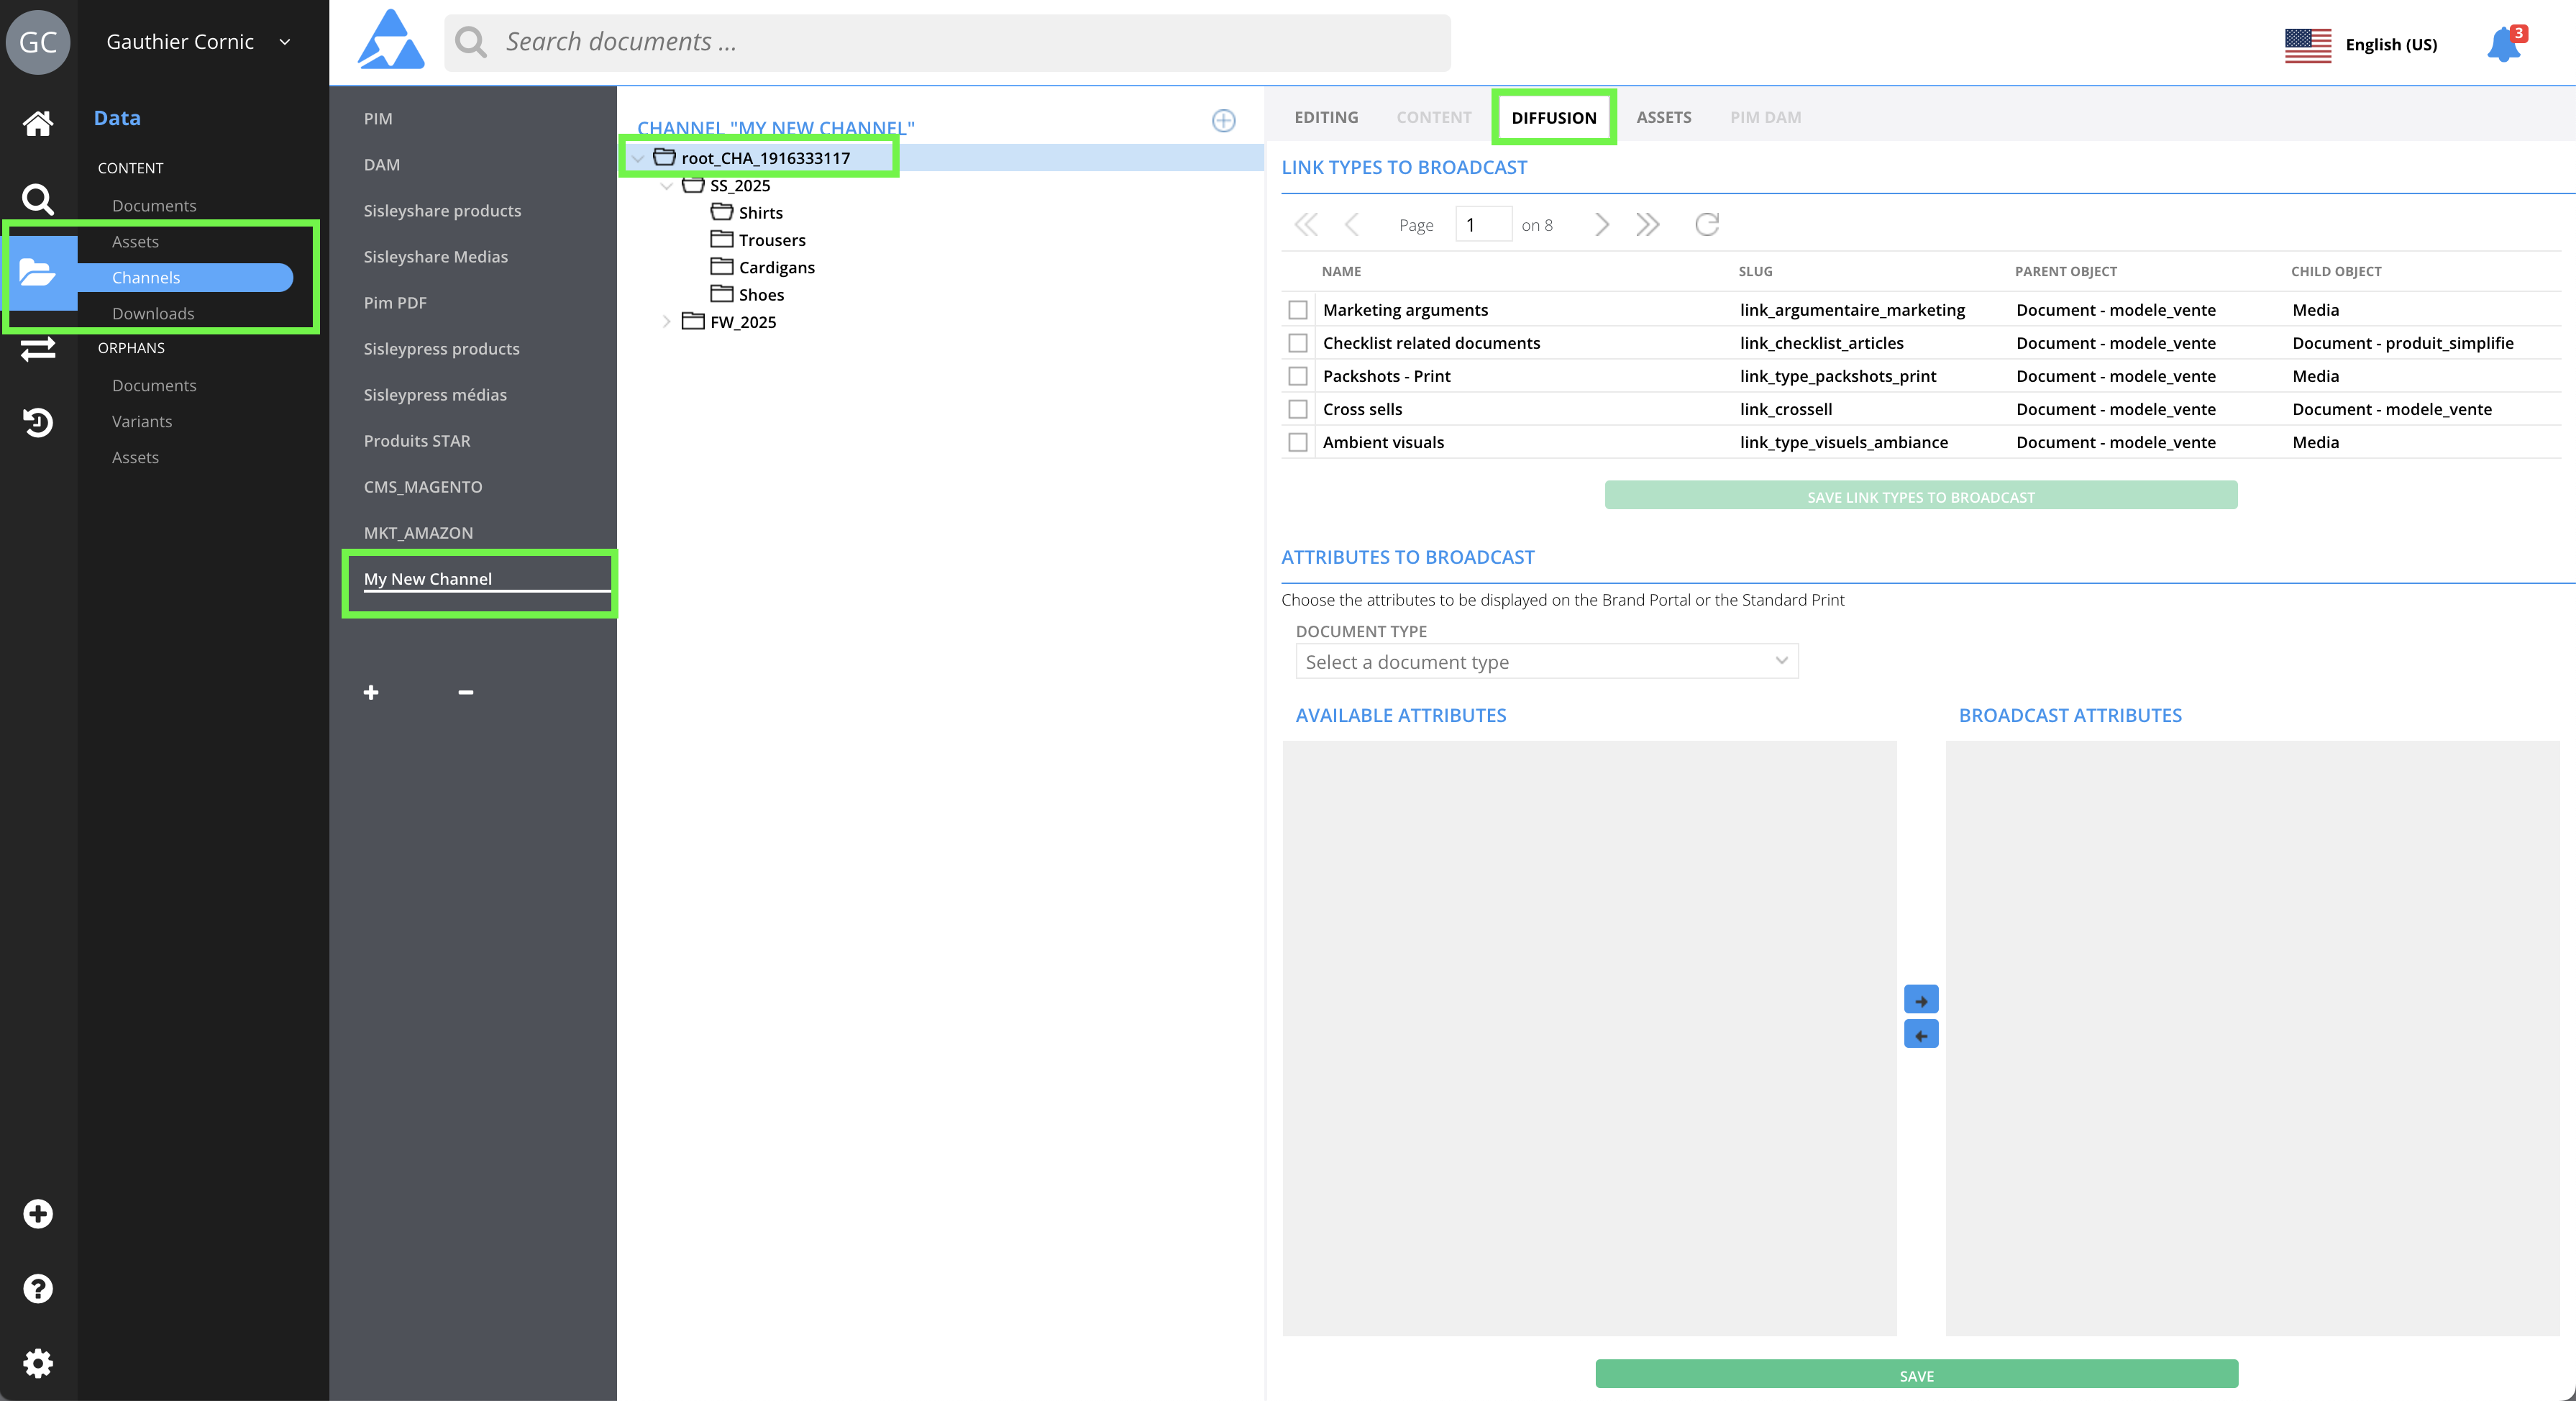Check the Marketing arguments checkbox
This screenshot has width=2576, height=1401.
1297,310
